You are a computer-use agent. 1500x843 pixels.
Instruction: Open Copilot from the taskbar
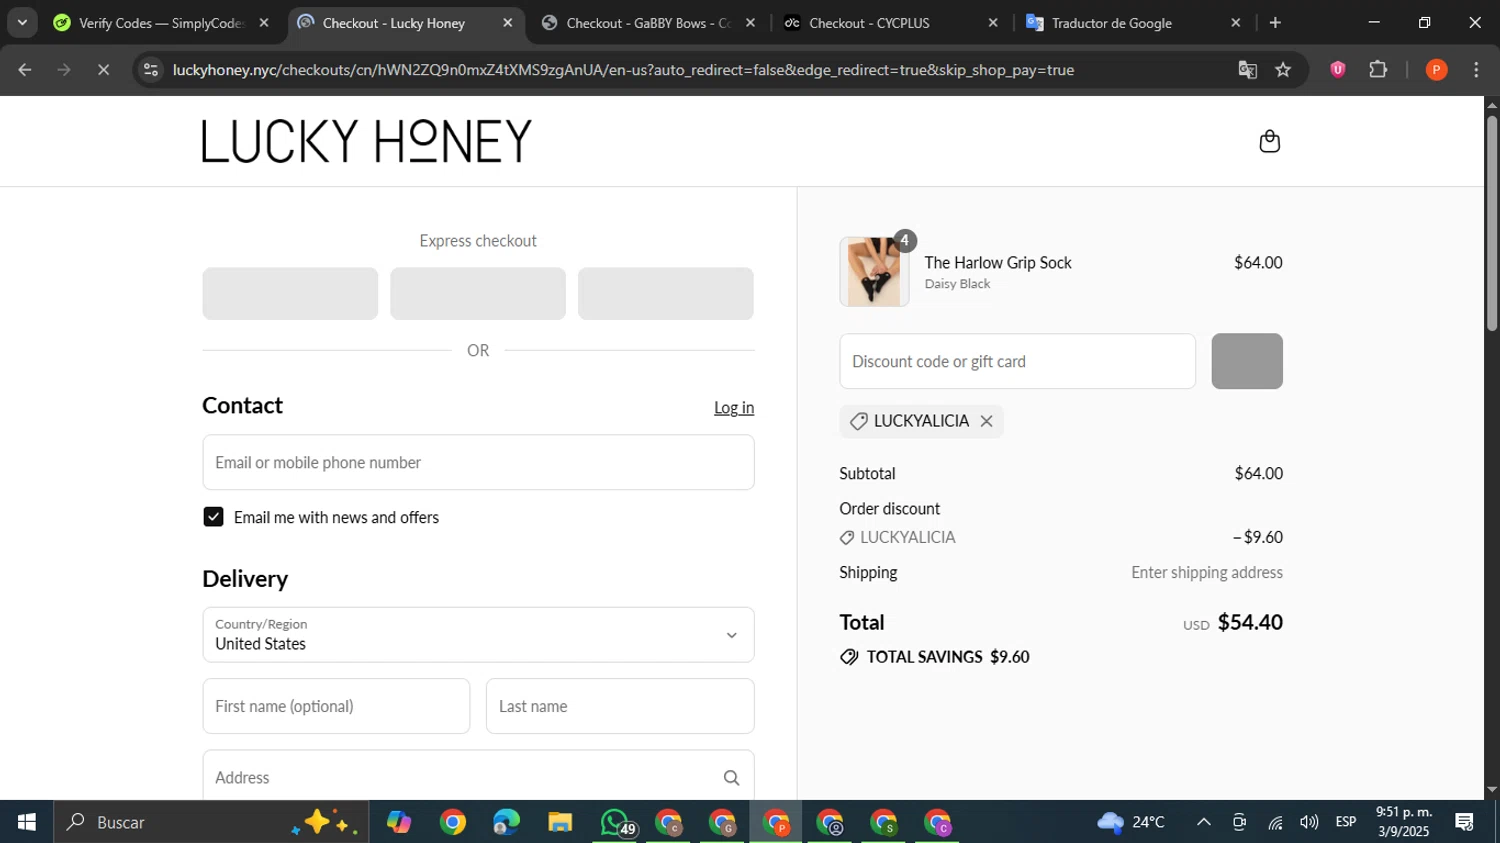(399, 822)
